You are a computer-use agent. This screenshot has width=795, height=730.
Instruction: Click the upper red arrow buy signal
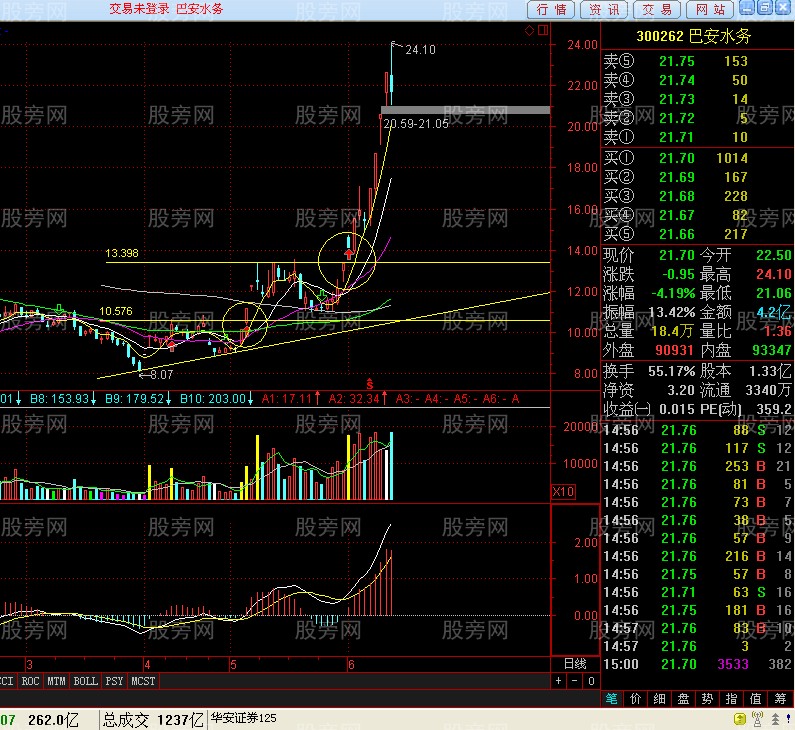pos(348,253)
